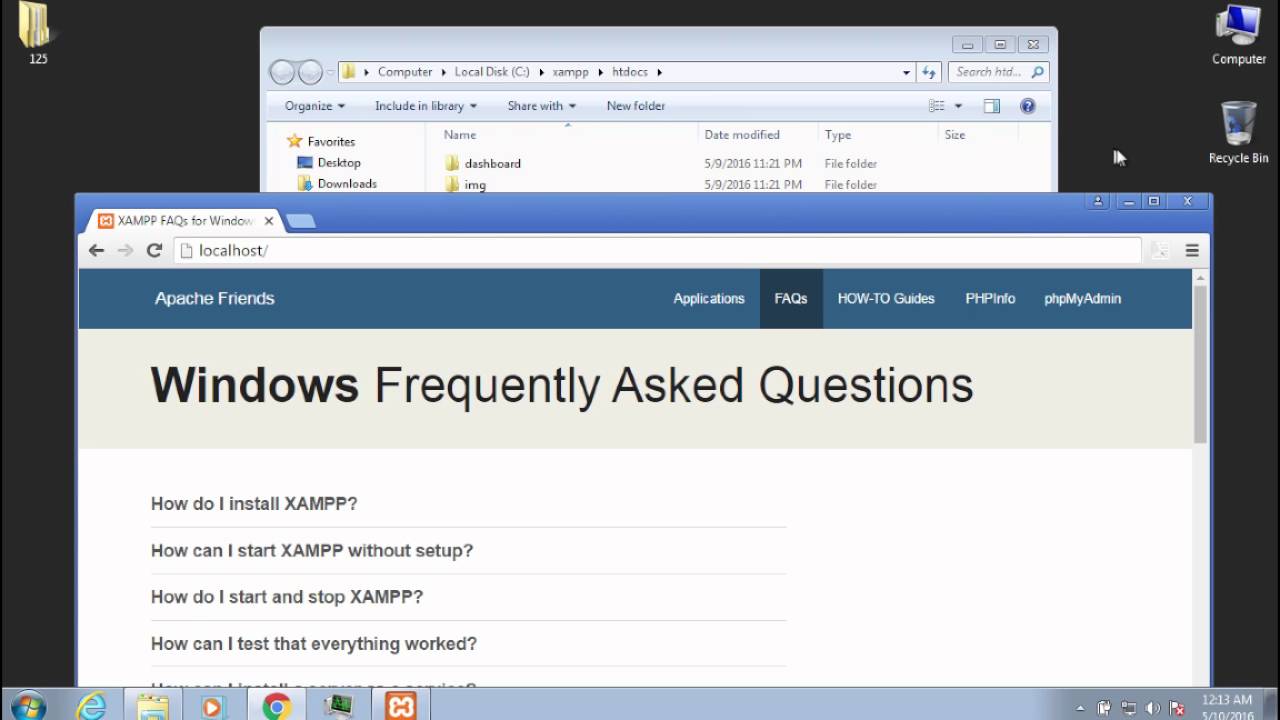Viewport: 1280px width, 720px height.
Task: Open the Recycle Bin desktop icon
Action: coord(1238,132)
